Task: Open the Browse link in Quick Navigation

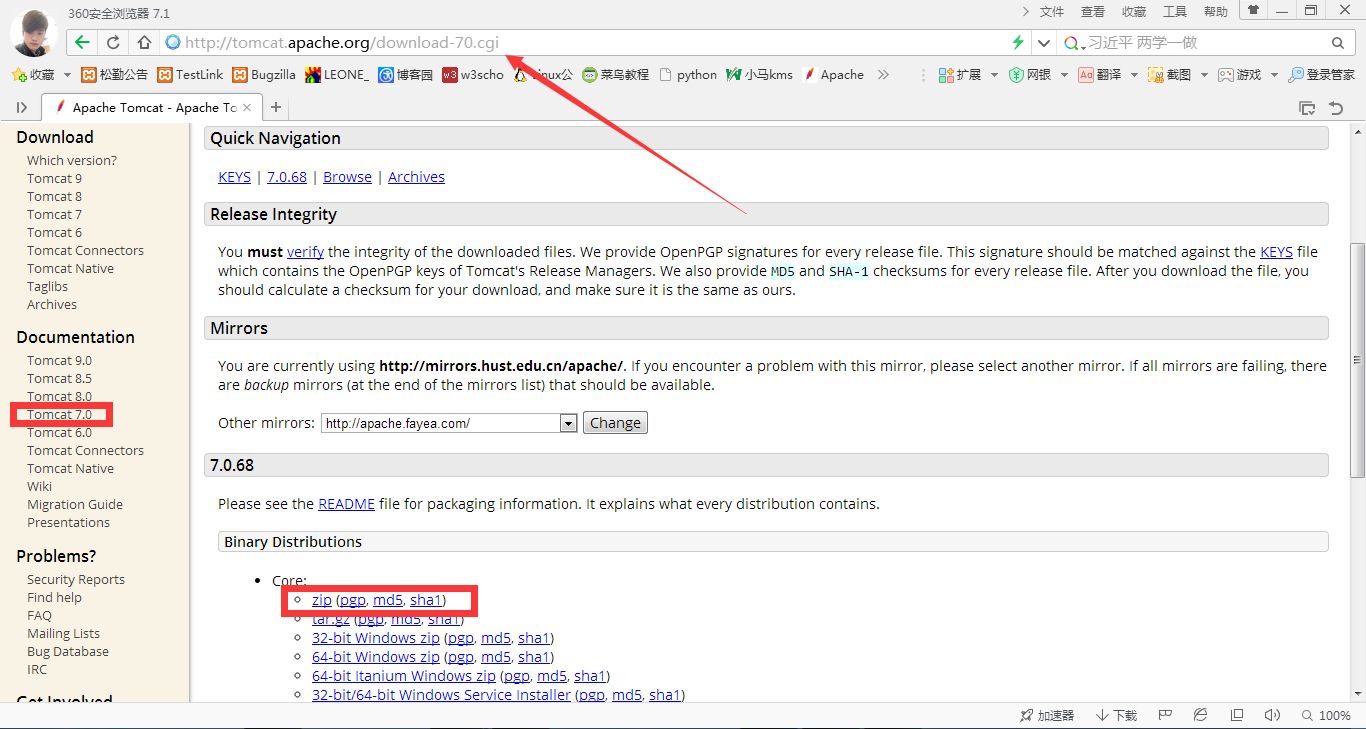Action: (347, 177)
